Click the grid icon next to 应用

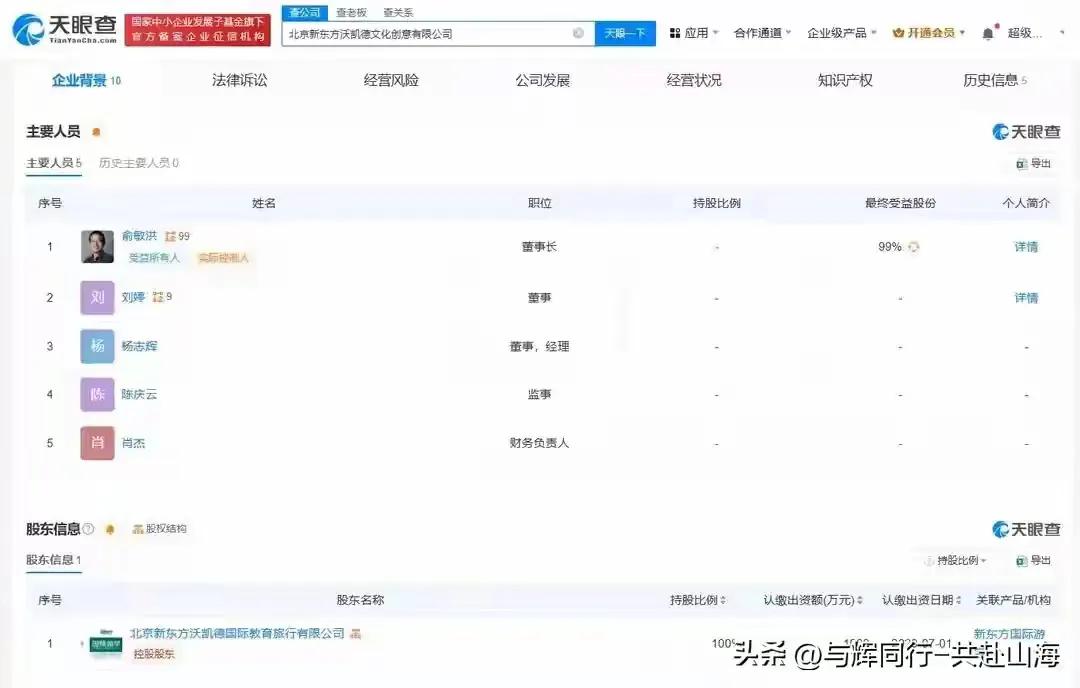(x=675, y=33)
